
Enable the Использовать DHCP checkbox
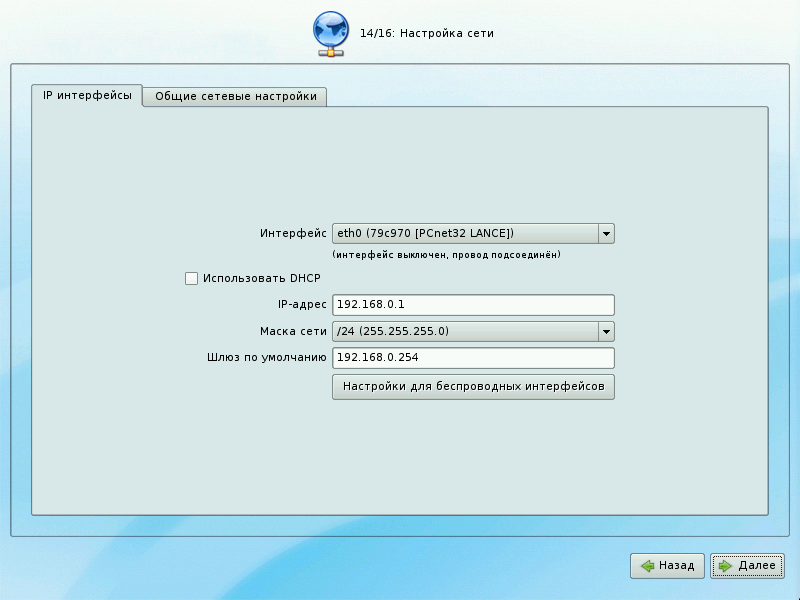192,279
